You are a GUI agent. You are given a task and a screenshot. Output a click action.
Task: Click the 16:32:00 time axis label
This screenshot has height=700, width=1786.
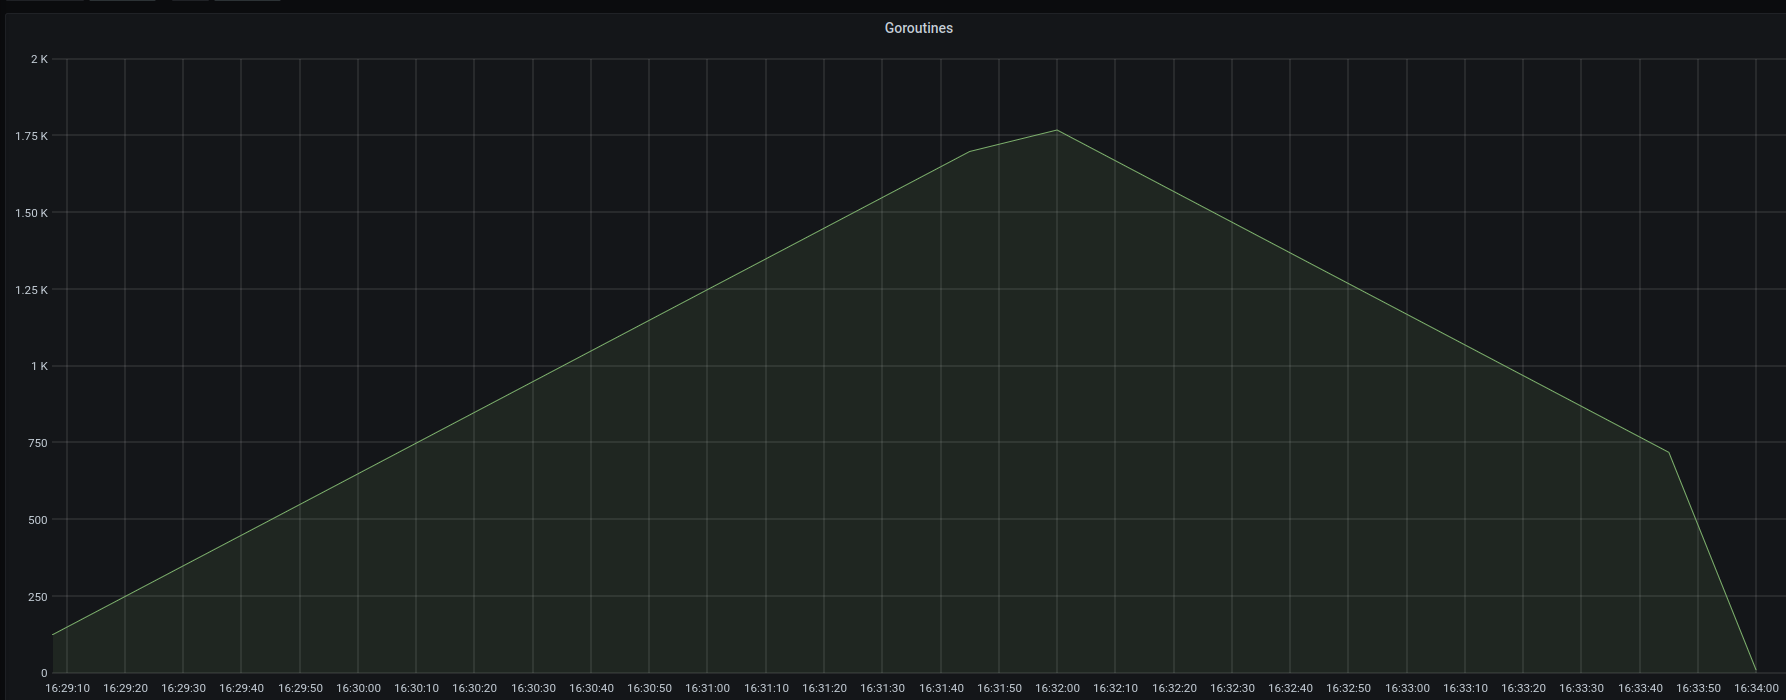1057,688
